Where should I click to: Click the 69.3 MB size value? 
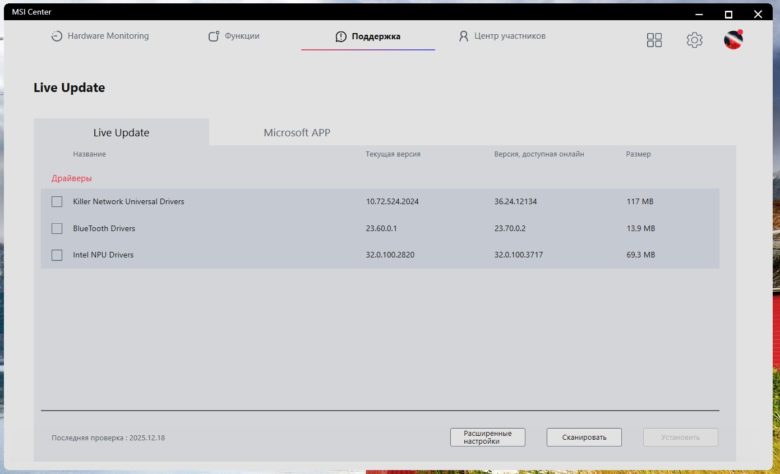click(x=641, y=255)
